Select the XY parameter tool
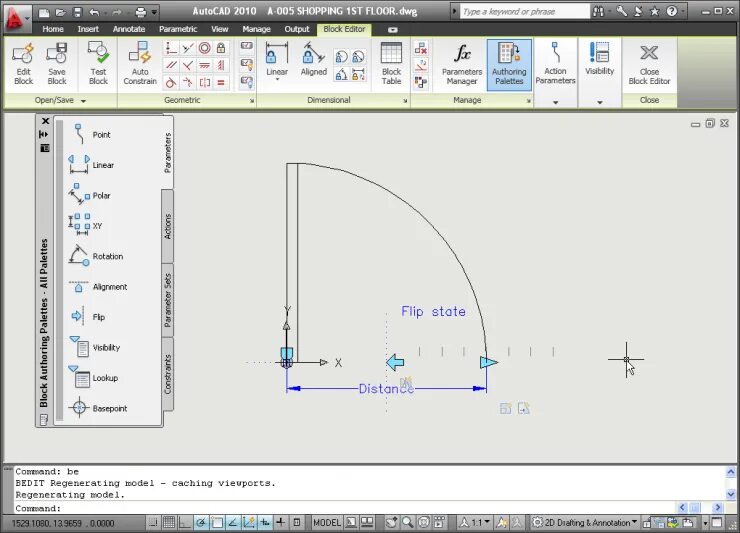The height and width of the screenshot is (533, 740). click(87, 226)
